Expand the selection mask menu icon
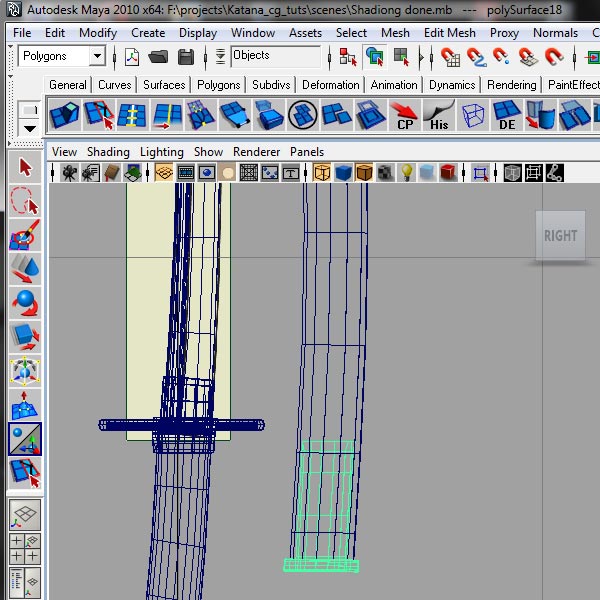The width and height of the screenshot is (600, 600). click(220, 57)
